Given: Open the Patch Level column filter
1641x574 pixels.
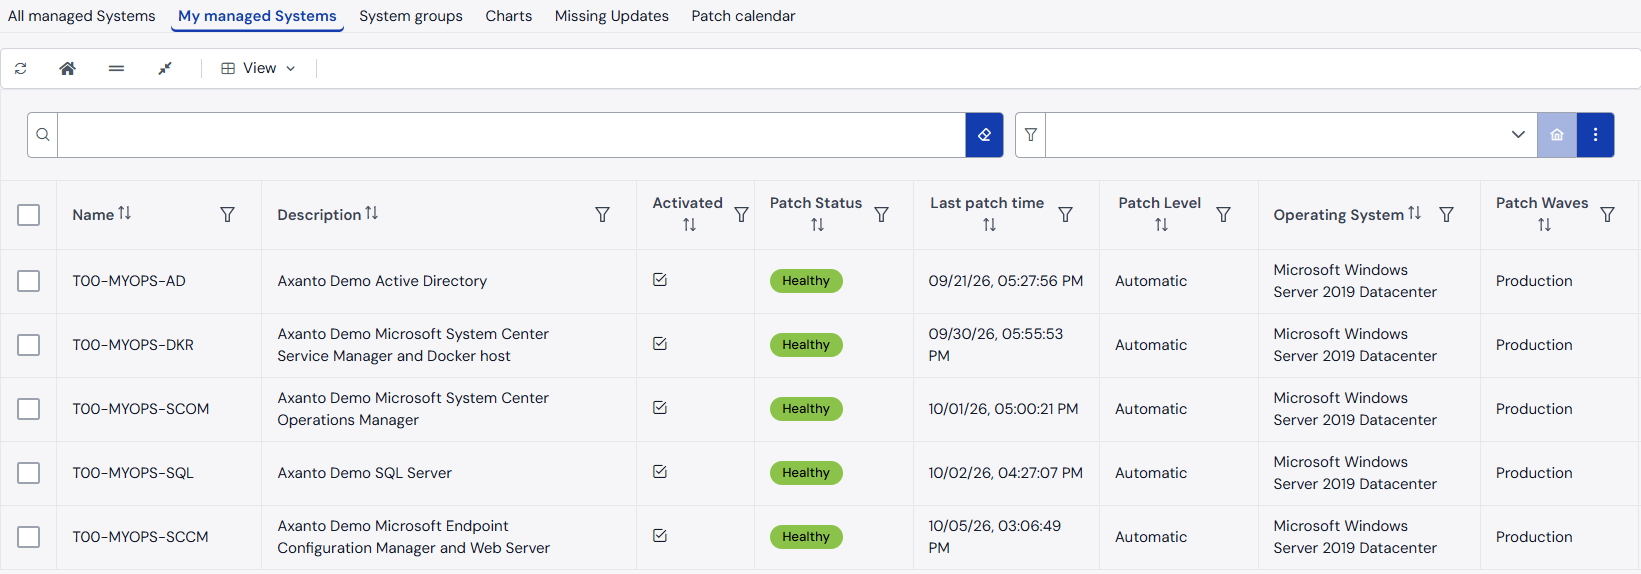Looking at the screenshot, I should [1223, 215].
